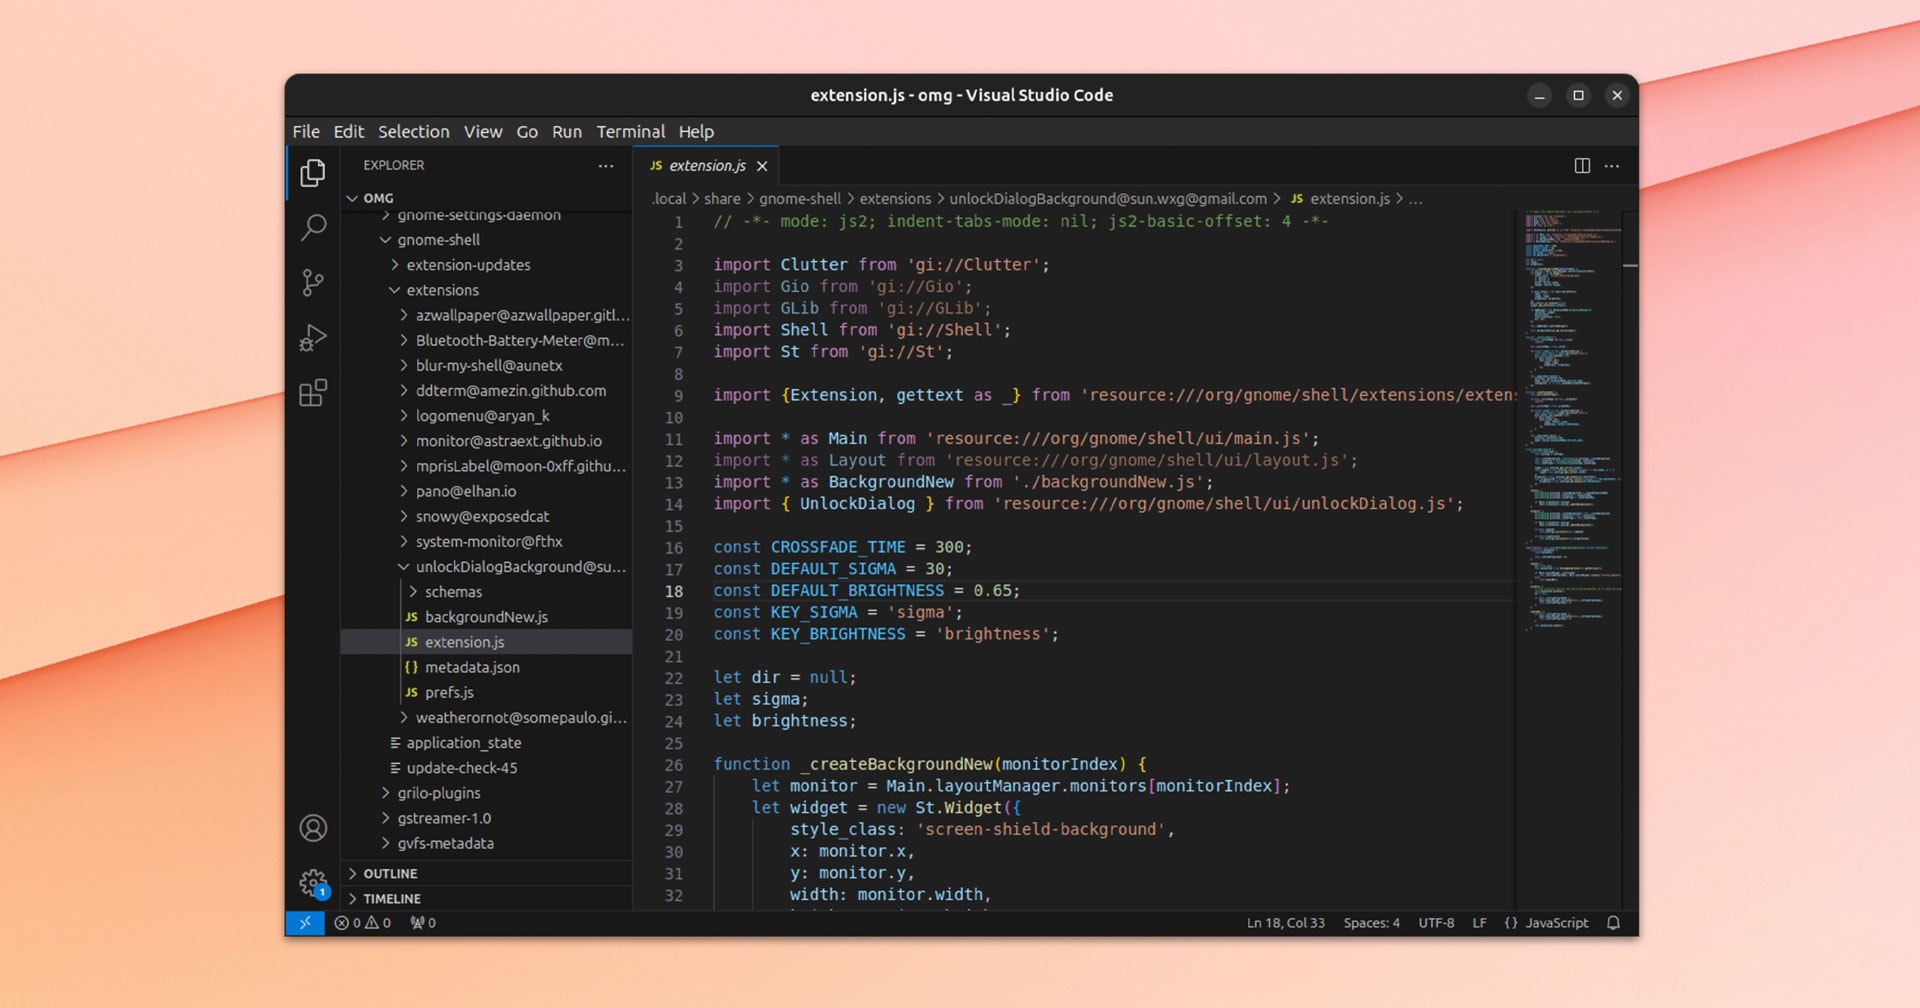Close the extension.js editor tab
This screenshot has height=1008, width=1920.
(x=762, y=166)
